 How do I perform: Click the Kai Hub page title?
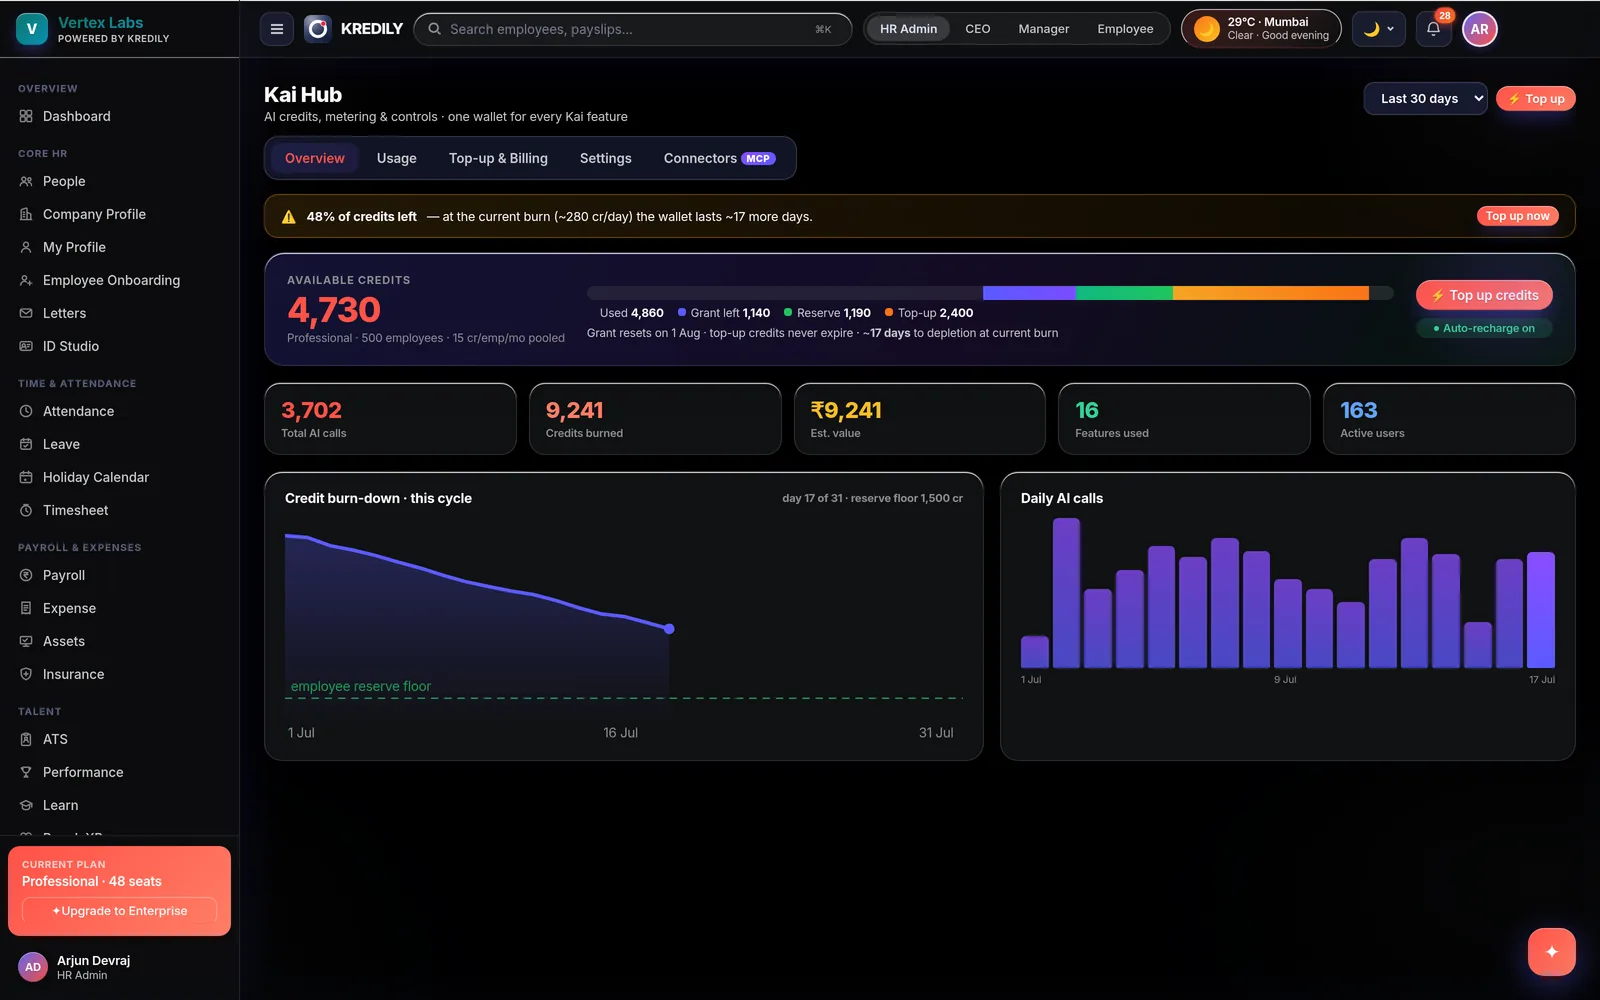pos(303,95)
